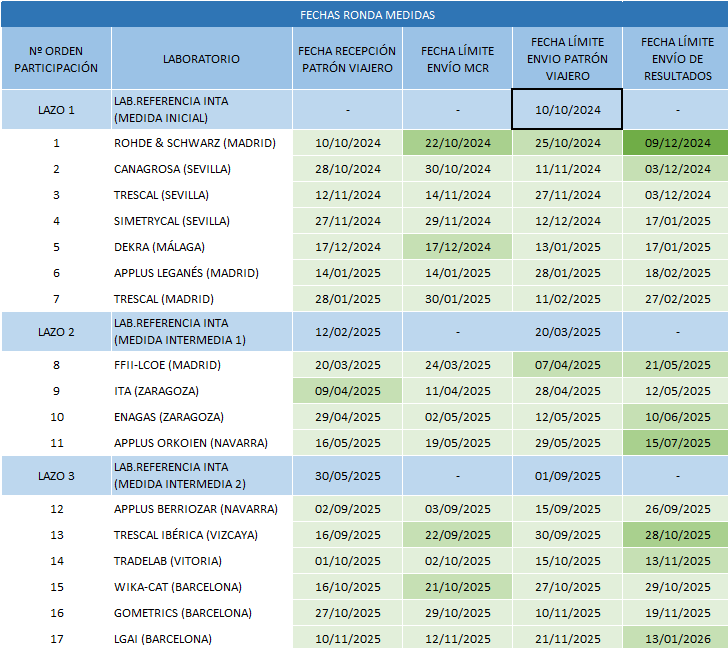Click the WIKA-CAT (BARCELONA) cell
728x648 pixels.
[x=201, y=587]
